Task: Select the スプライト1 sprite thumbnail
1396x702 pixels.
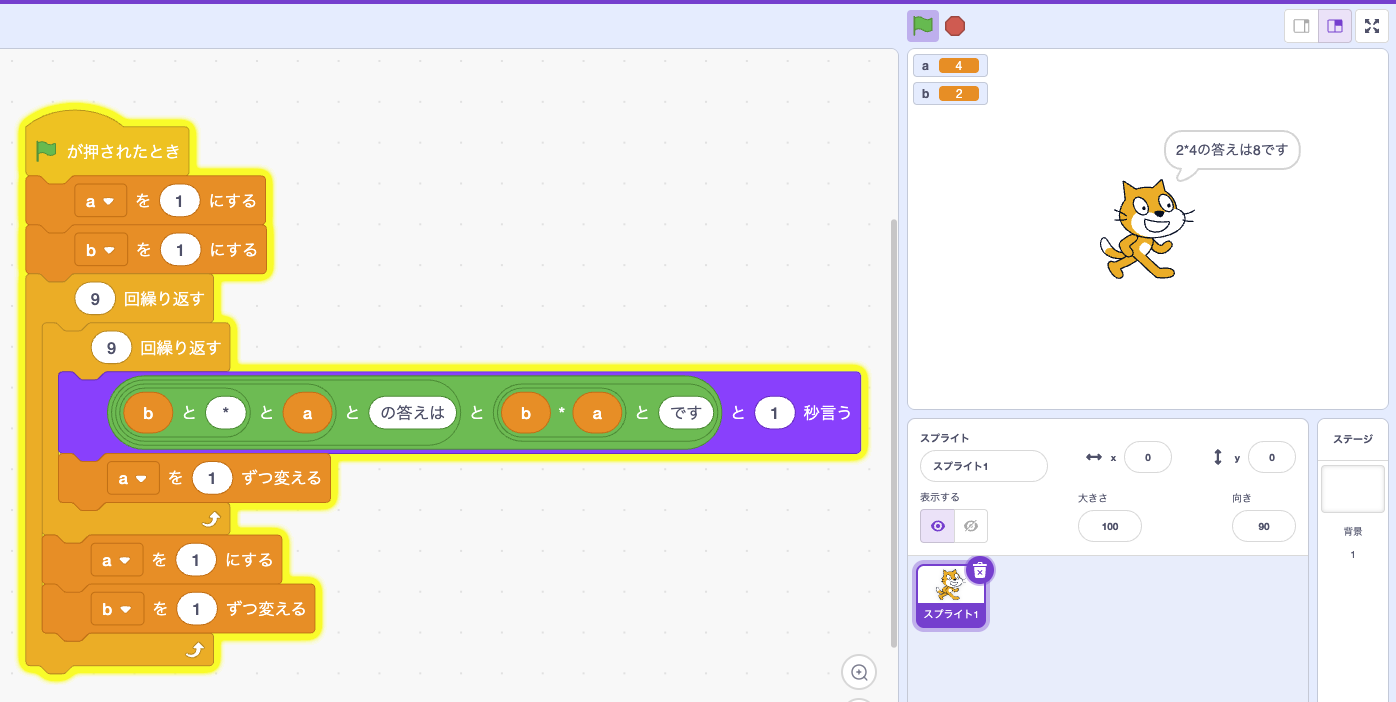Action: click(950, 595)
